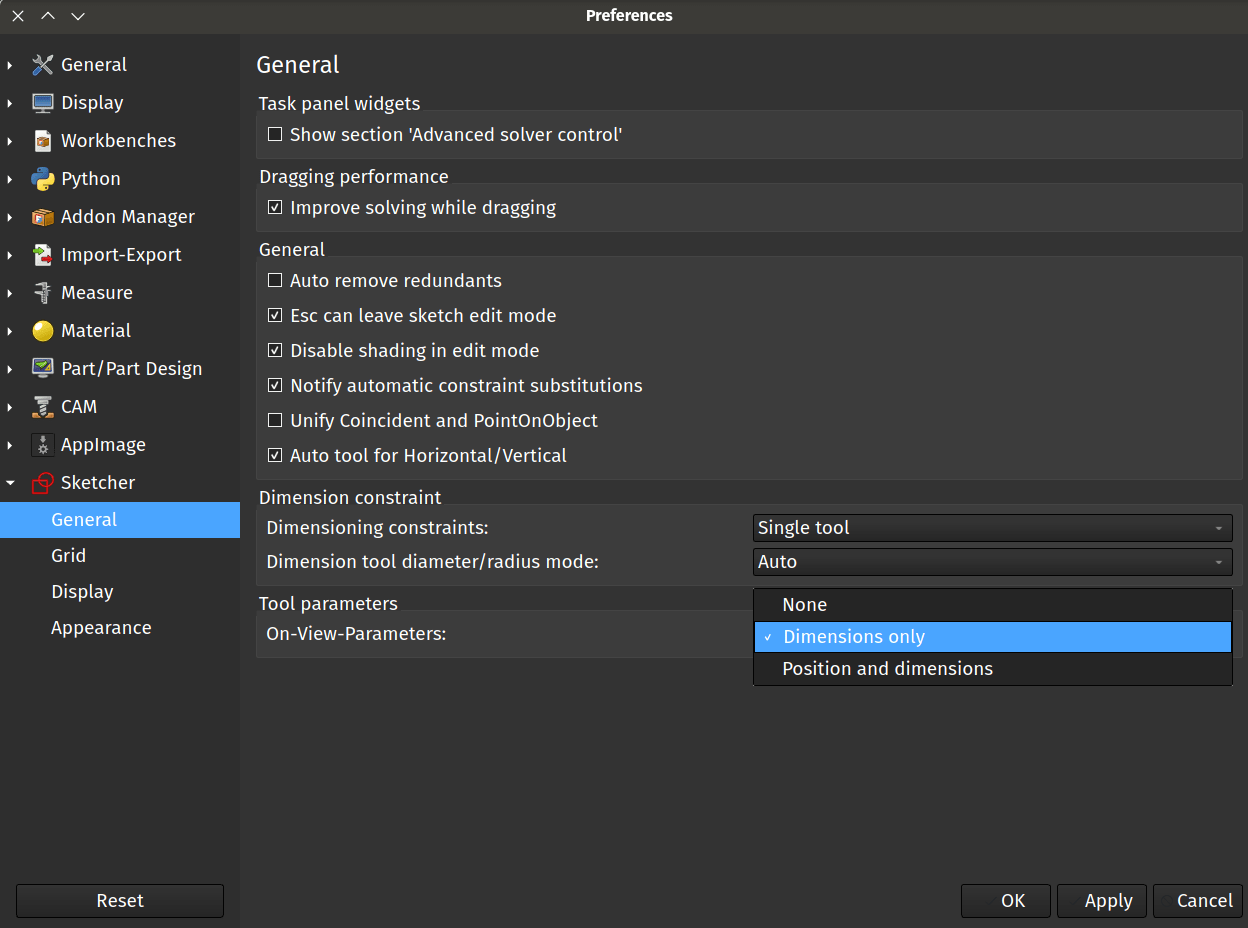Image resolution: width=1248 pixels, height=928 pixels.
Task: Open the Dimensioning constraints dropdown
Action: click(992, 528)
